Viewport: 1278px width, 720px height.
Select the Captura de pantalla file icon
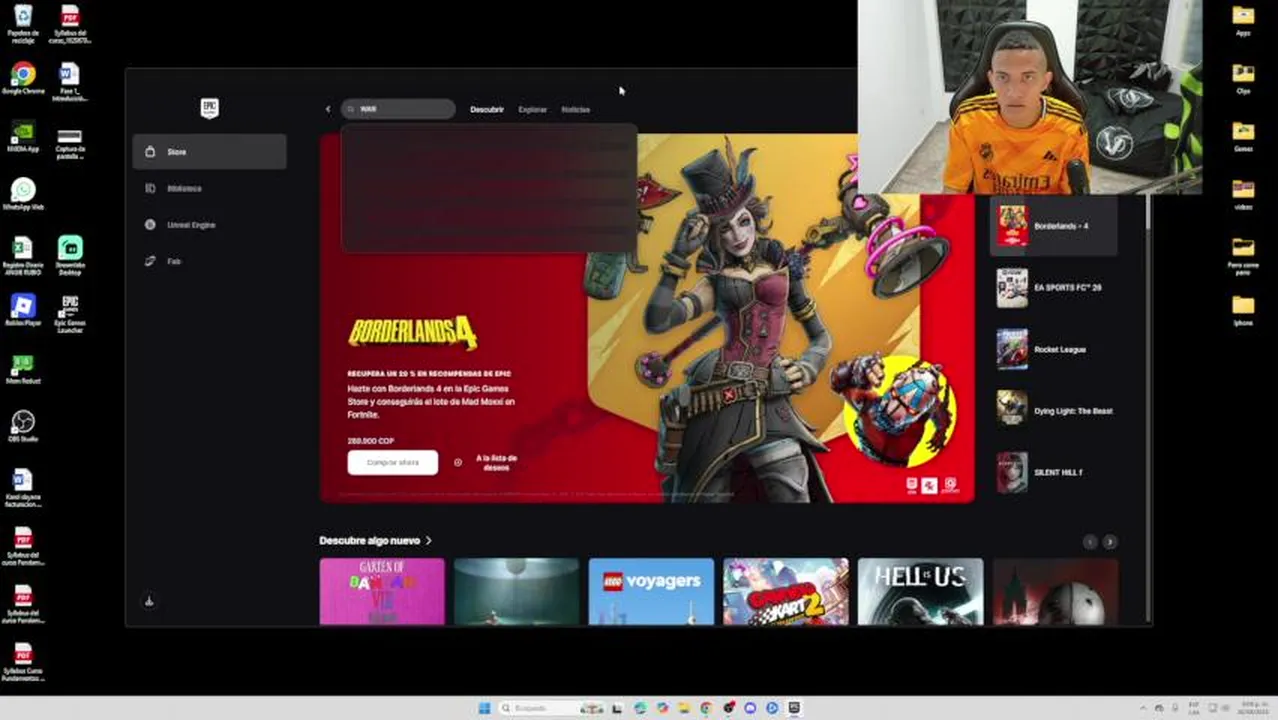(70, 143)
